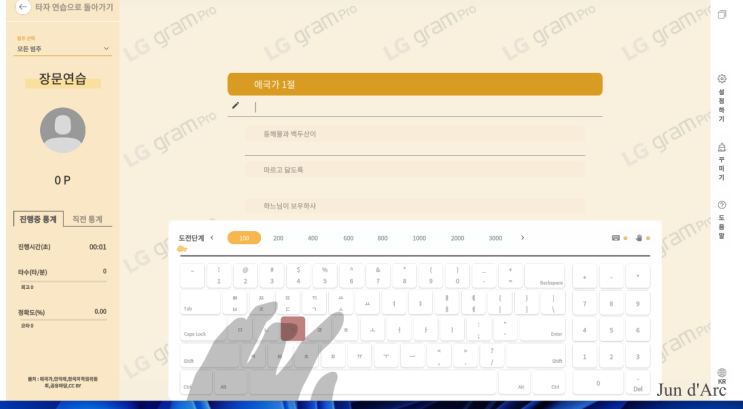This screenshot has width=743, height=409.
Task: Select challenge level 1000
Action: tap(419, 238)
